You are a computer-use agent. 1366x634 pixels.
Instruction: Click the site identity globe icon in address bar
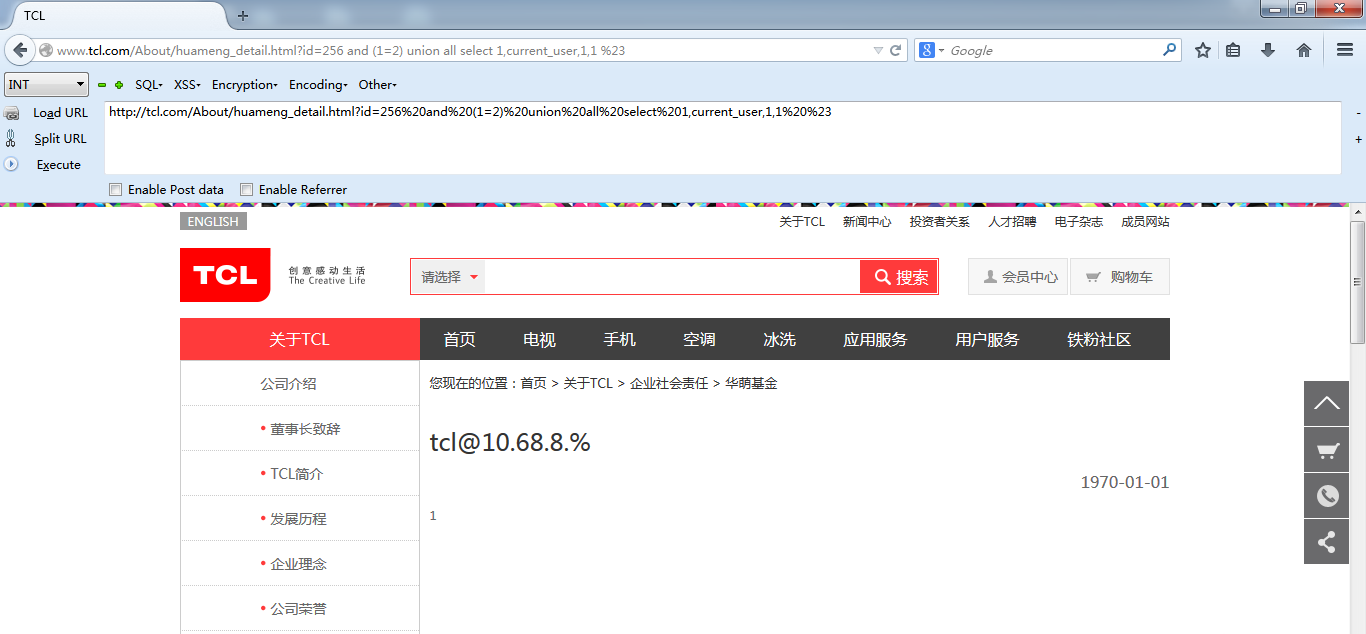click(x=46, y=50)
